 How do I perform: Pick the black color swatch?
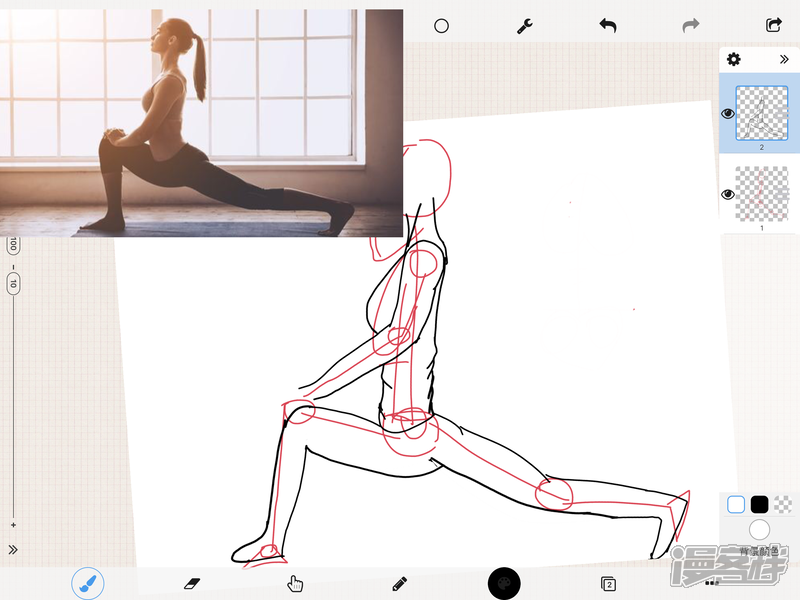(x=760, y=505)
